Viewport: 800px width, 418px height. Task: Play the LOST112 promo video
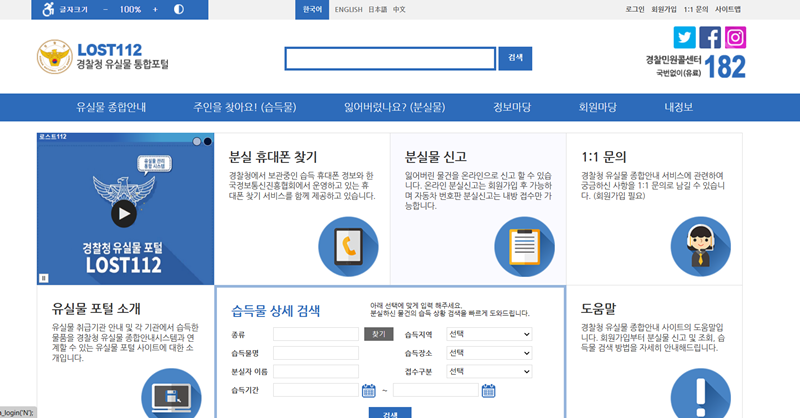tap(124, 214)
